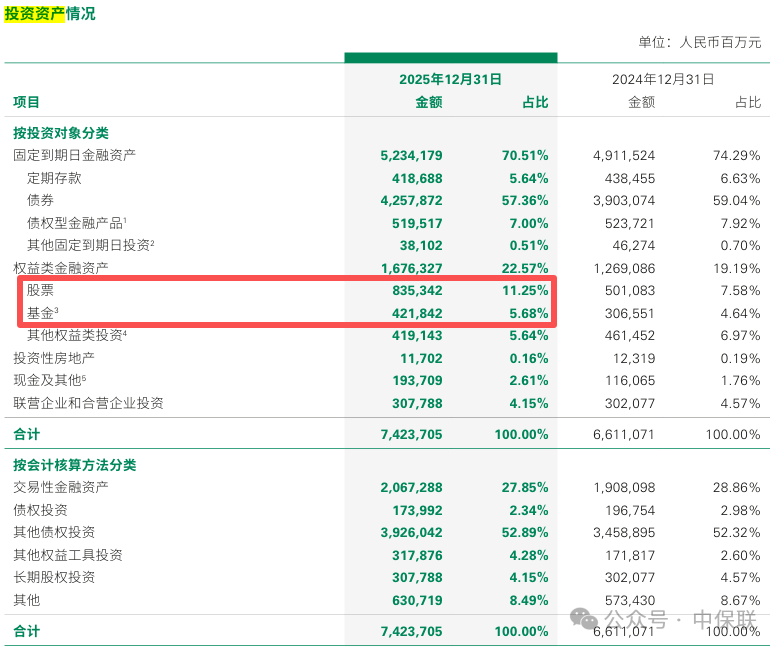This screenshot has height=650, width=781.
Task: Click the 其他债权投资 amount 3,926,042
Action: tap(411, 532)
